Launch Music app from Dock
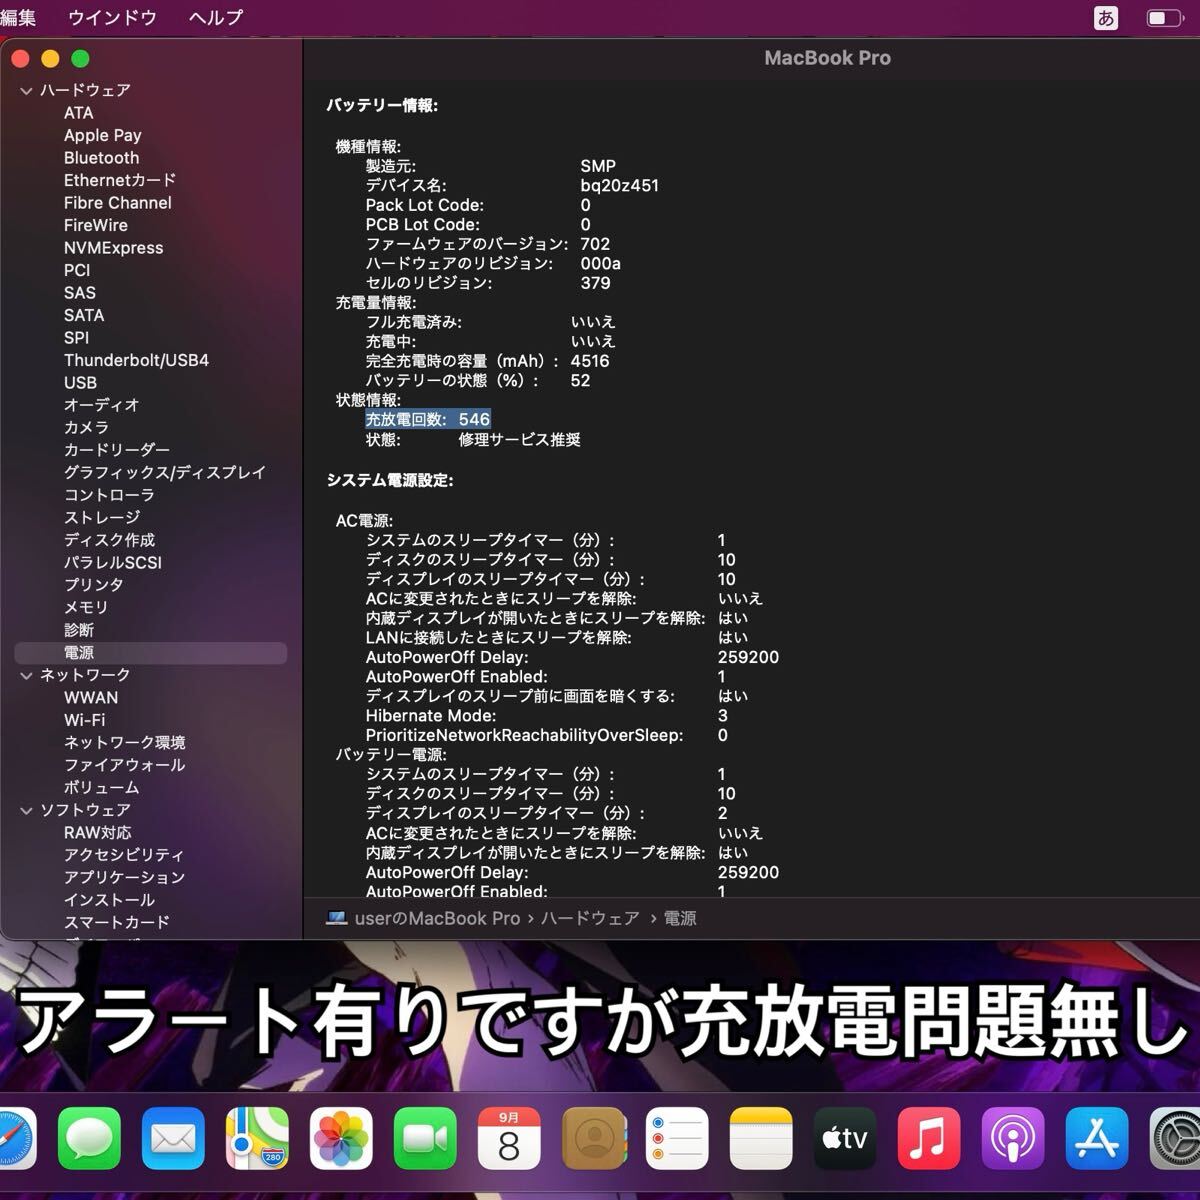 [929, 1139]
